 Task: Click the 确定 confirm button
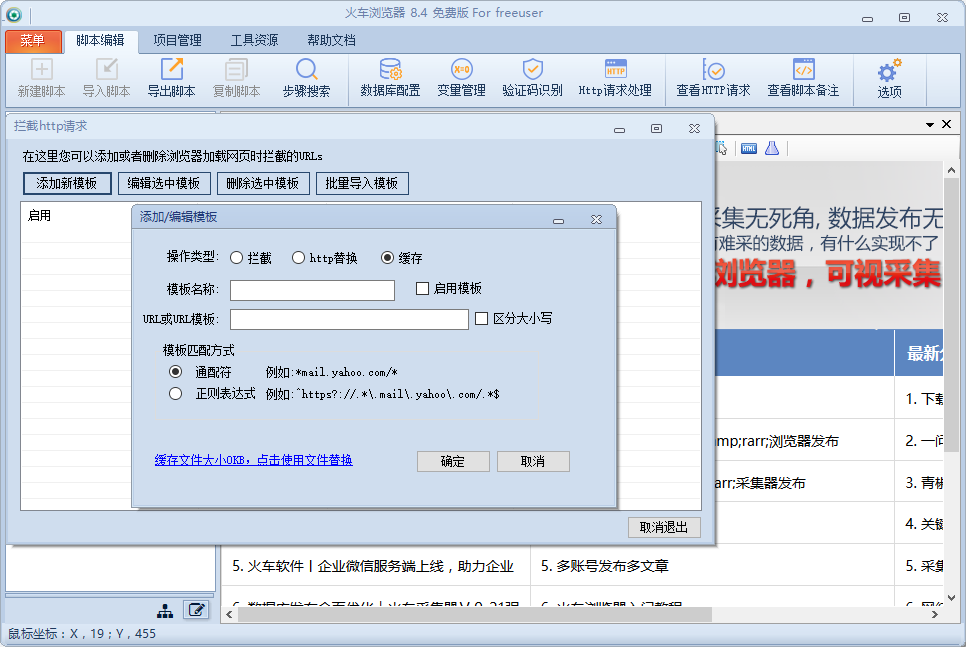pyautogui.click(x=453, y=461)
